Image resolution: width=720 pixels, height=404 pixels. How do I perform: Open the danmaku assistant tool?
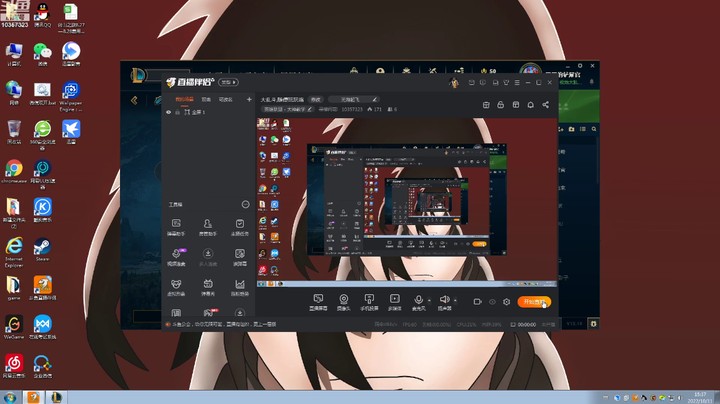(x=176, y=227)
